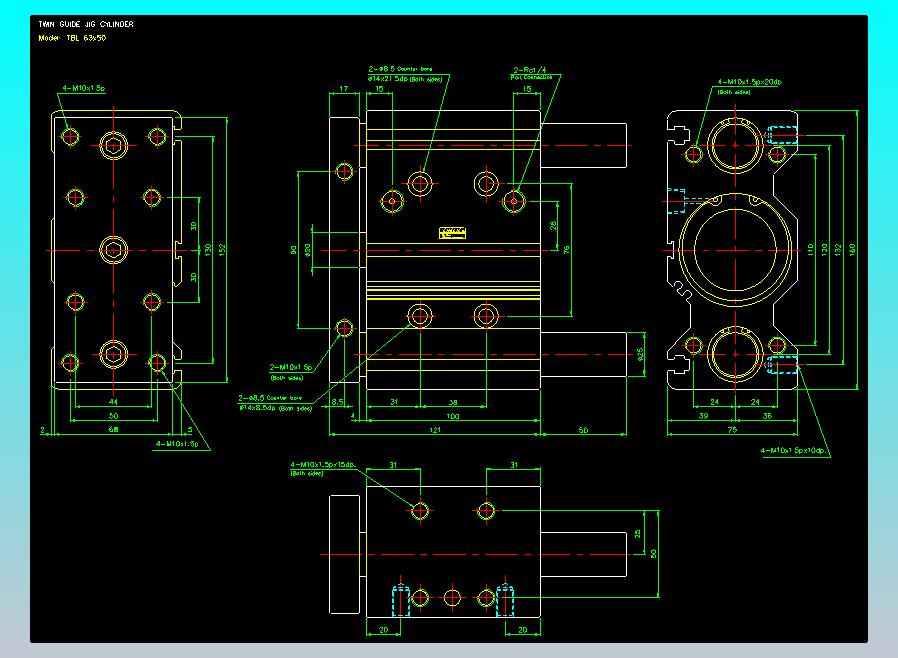898x658 pixels.
Task: Click the 8.5 horizontal dimension
Action: [338, 401]
